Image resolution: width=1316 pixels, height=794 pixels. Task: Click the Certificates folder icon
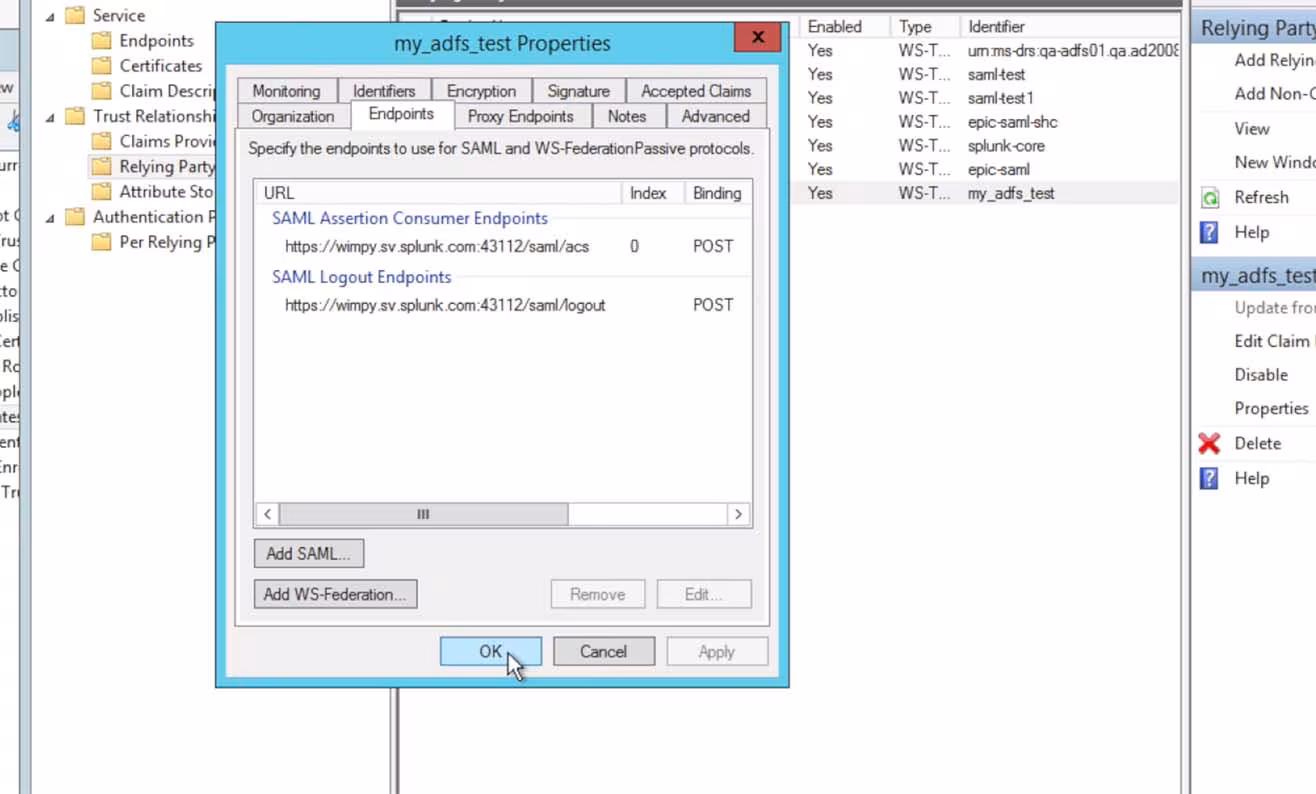pyautogui.click(x=101, y=66)
